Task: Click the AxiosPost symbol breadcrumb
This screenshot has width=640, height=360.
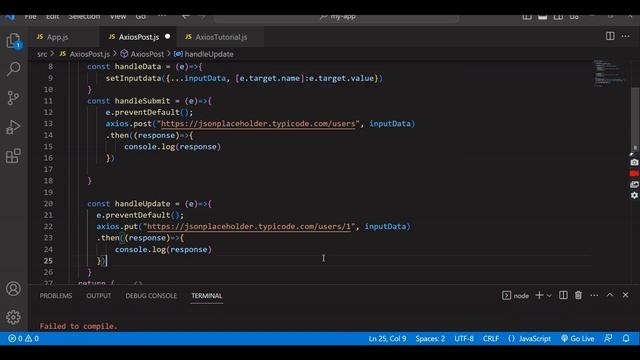Action: pyautogui.click(x=142, y=54)
